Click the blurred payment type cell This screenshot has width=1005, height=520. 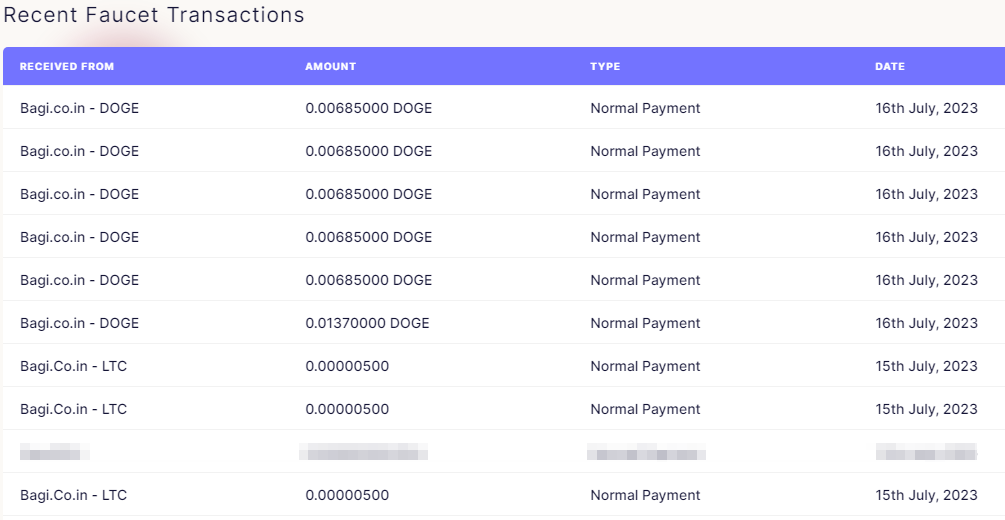[x=646, y=451]
